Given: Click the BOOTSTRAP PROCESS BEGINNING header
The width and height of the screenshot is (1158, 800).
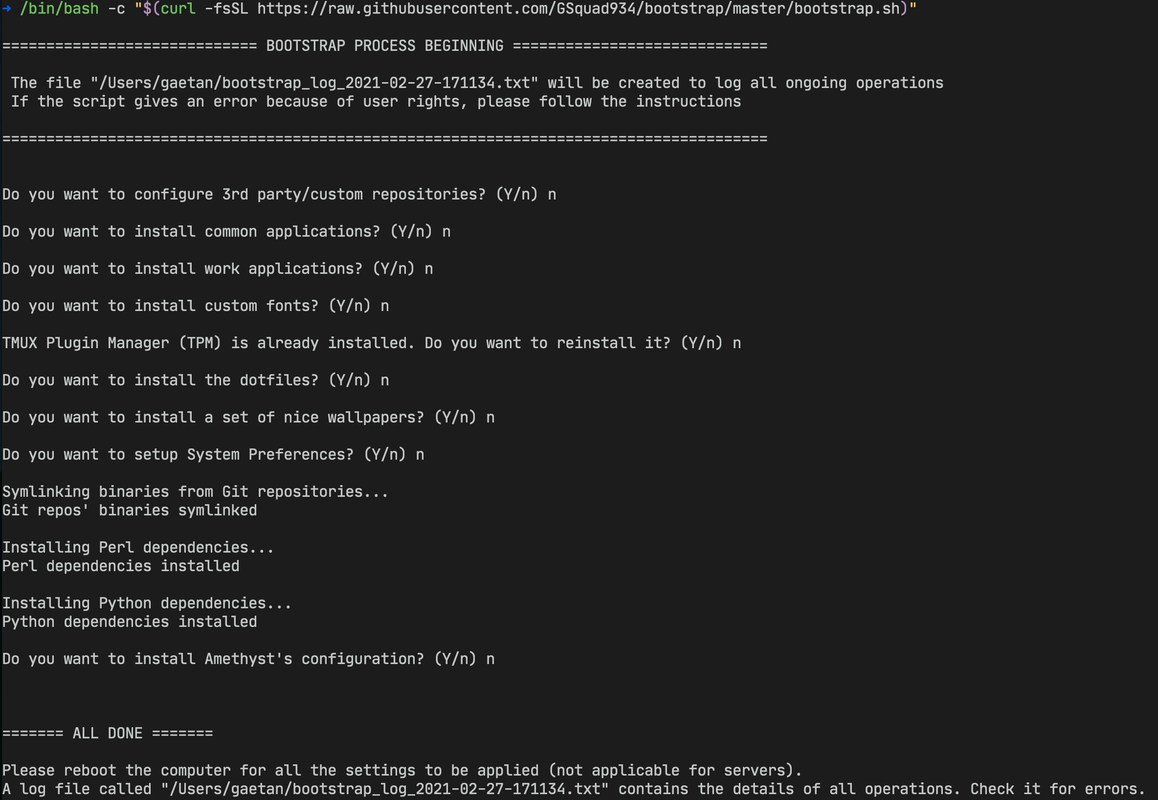Looking at the screenshot, I should 384,46.
